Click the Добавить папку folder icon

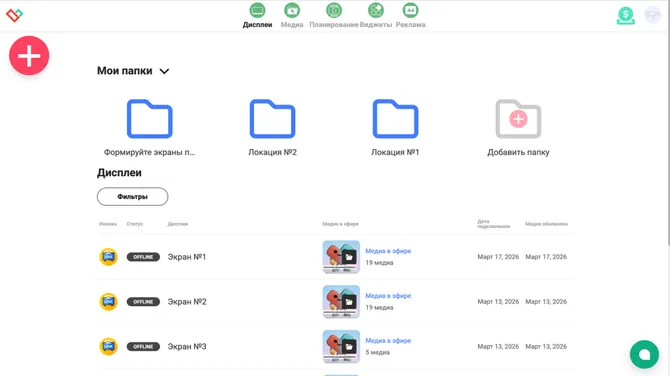point(518,119)
